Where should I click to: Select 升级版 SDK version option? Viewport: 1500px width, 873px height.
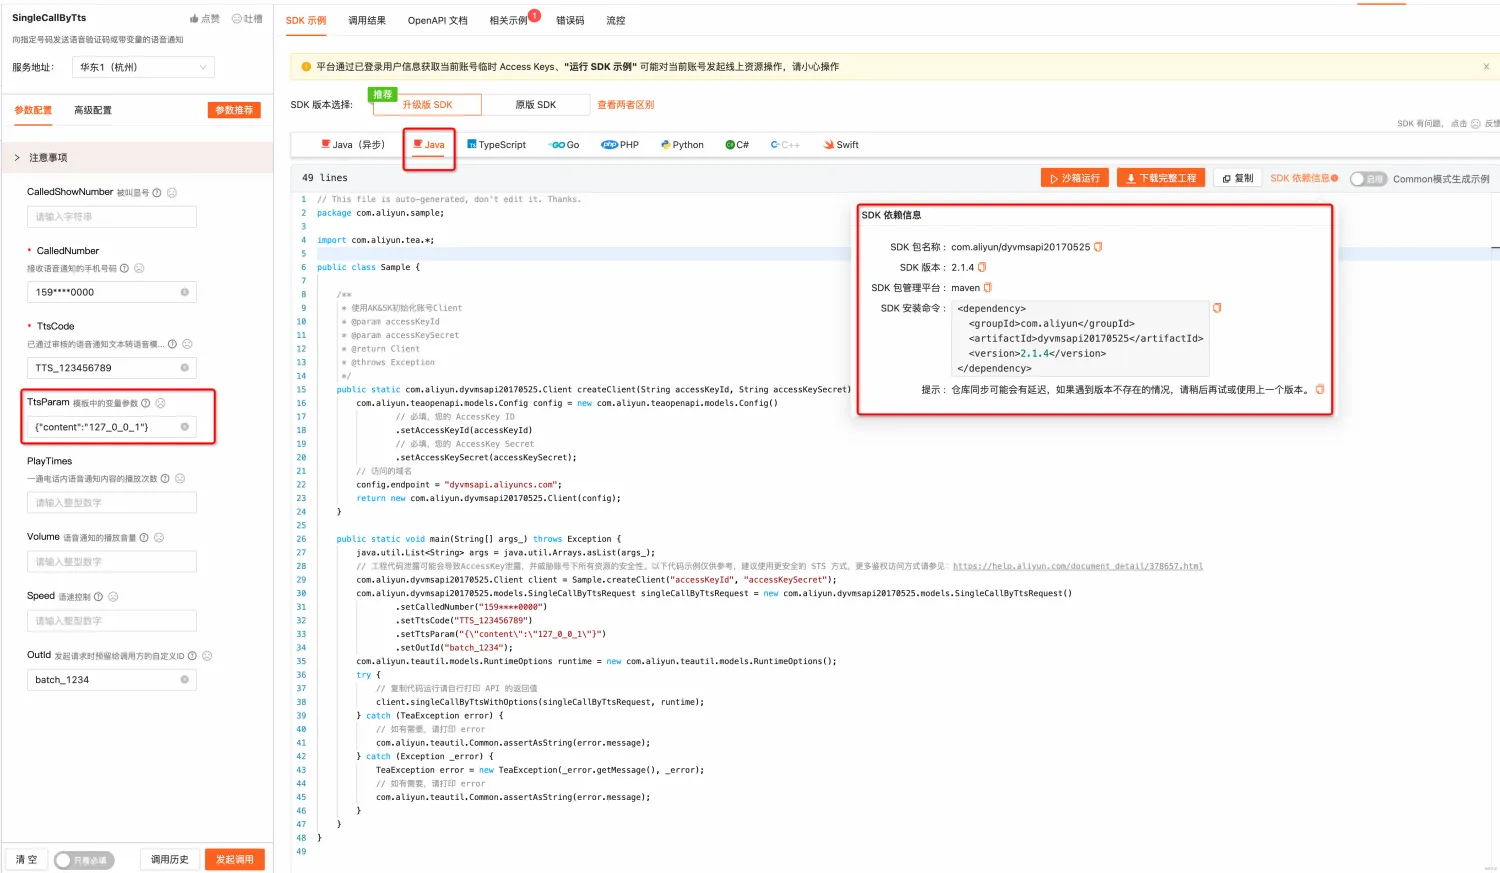pyautogui.click(x=427, y=105)
